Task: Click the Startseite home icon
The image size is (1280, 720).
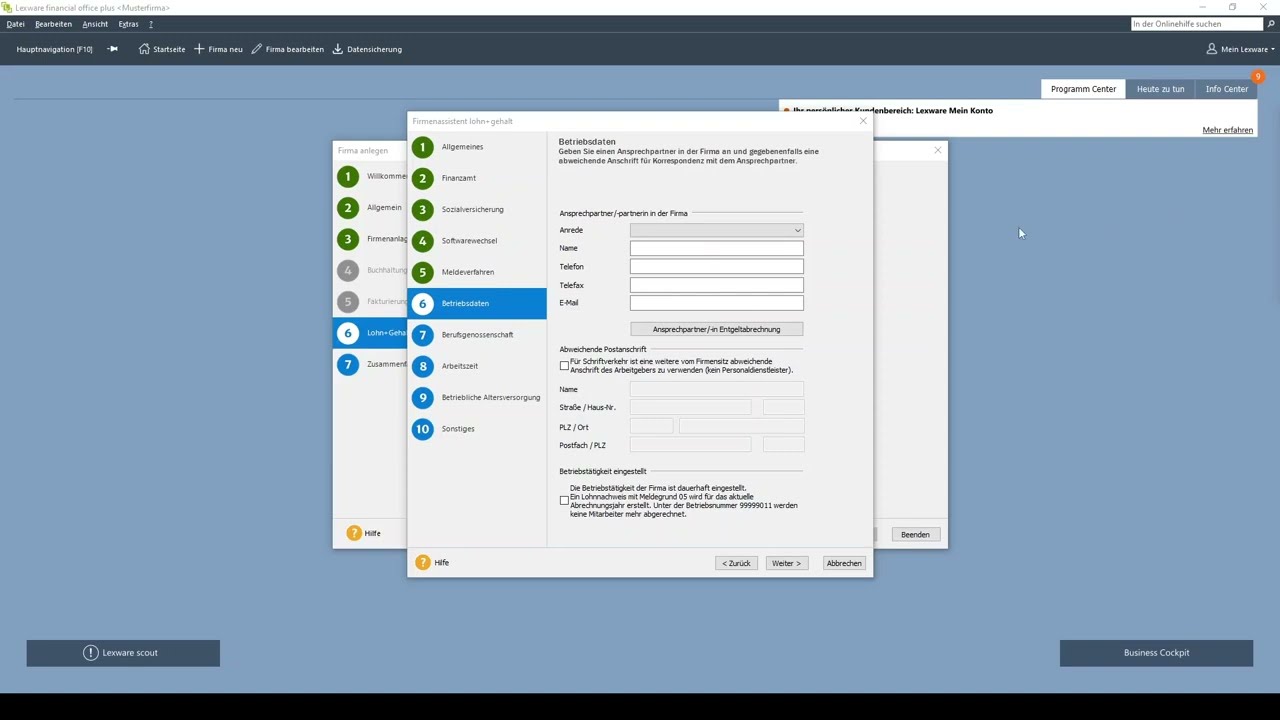Action: point(145,49)
